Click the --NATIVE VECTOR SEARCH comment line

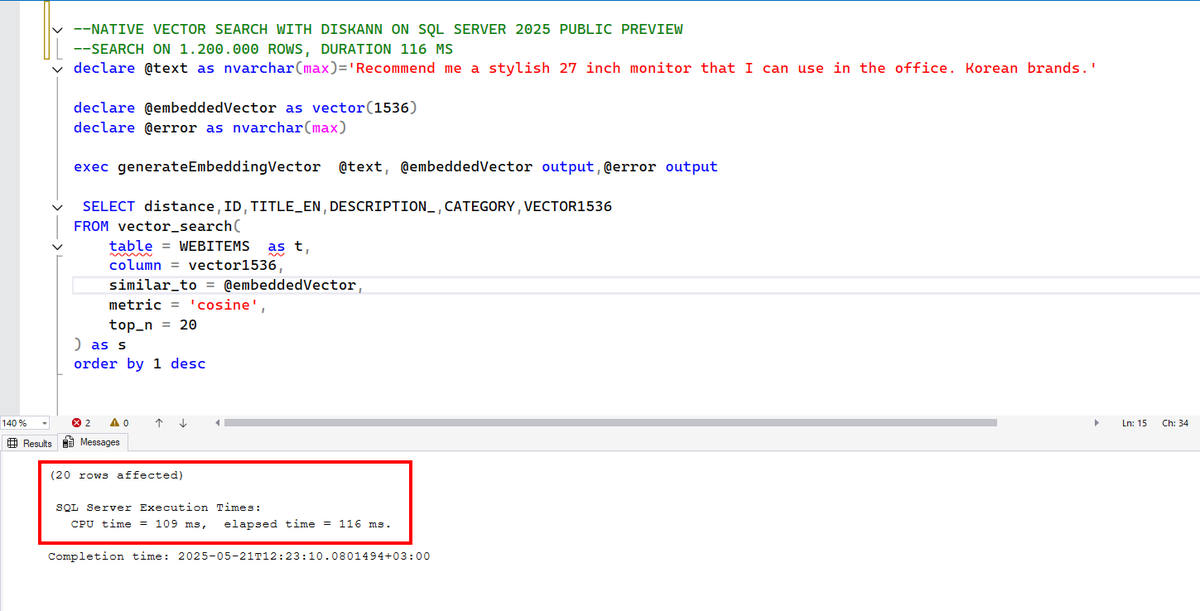tap(378, 29)
